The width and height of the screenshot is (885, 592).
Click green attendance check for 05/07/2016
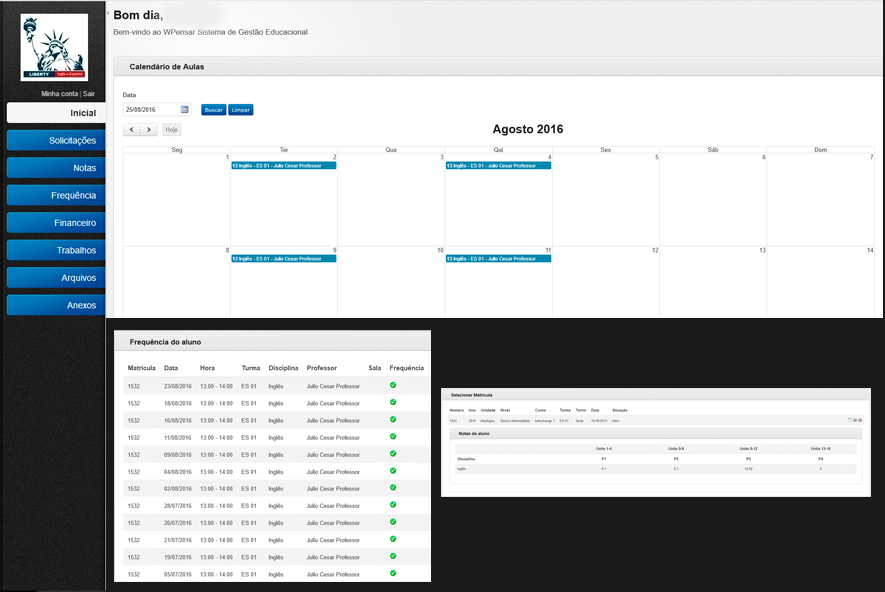[393, 573]
